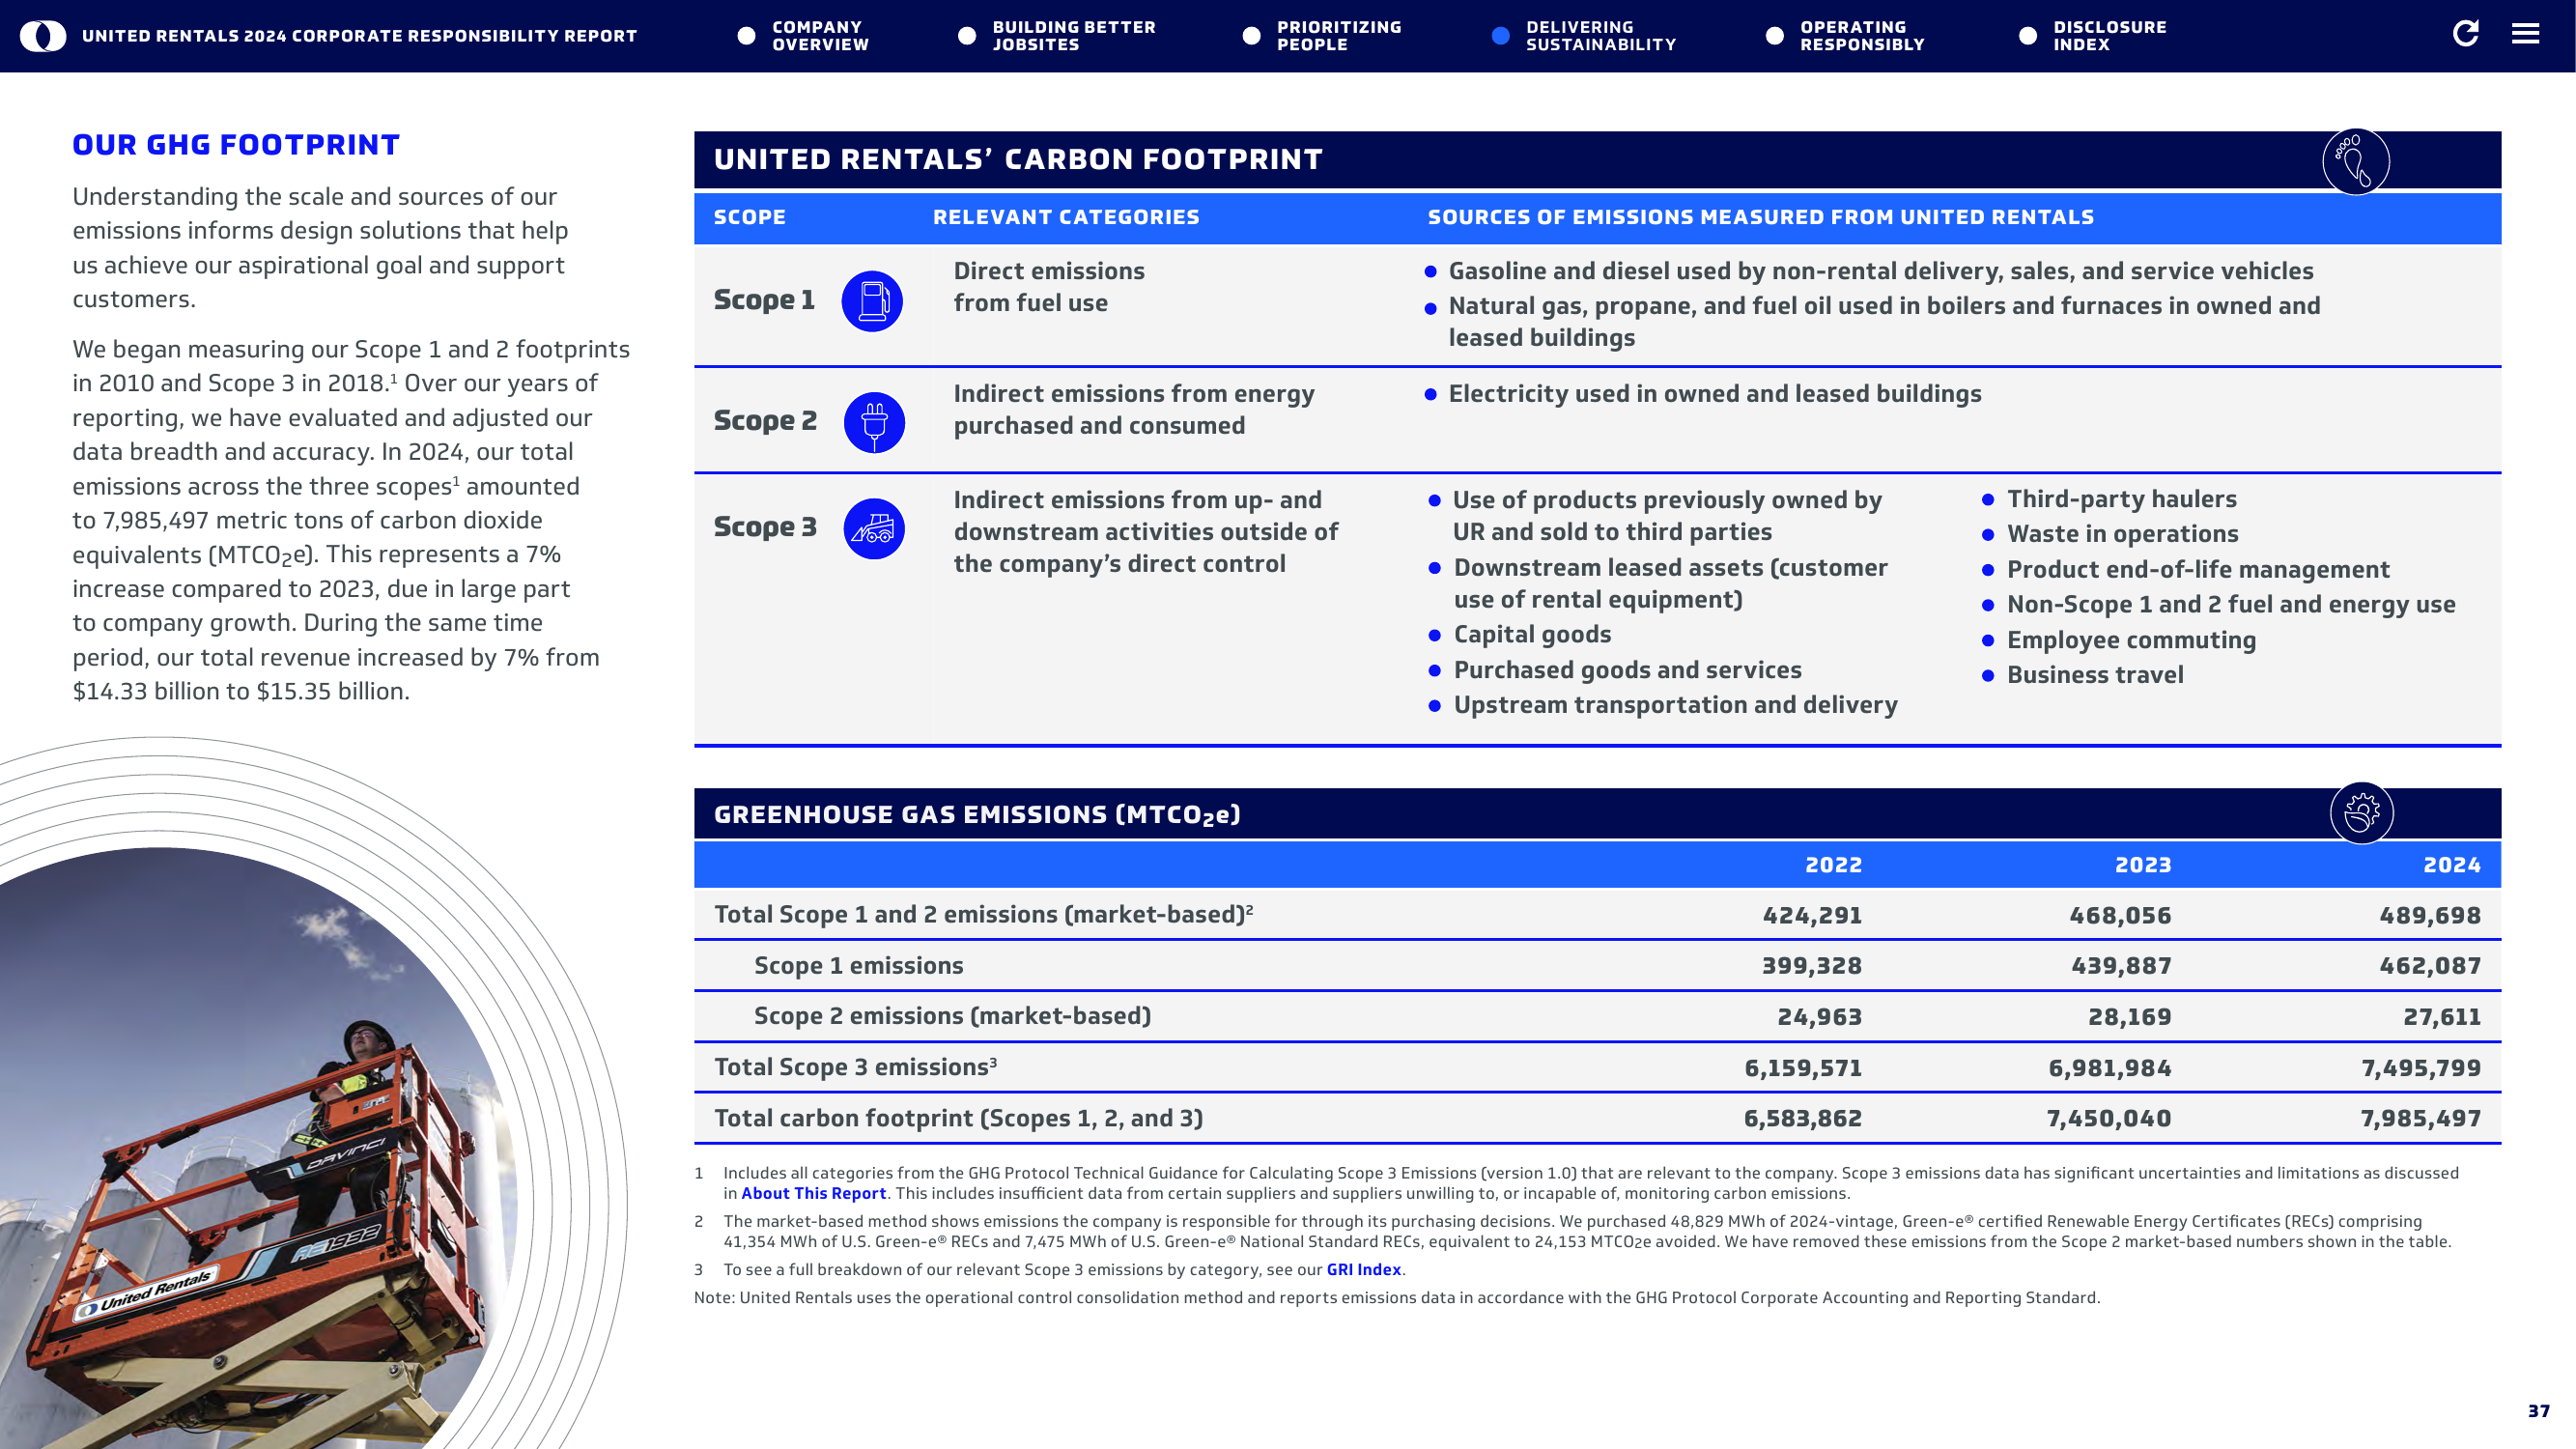The width and height of the screenshot is (2576, 1449).
Task: Select the Building Better Jobsites nav dot
Action: [x=967, y=36]
